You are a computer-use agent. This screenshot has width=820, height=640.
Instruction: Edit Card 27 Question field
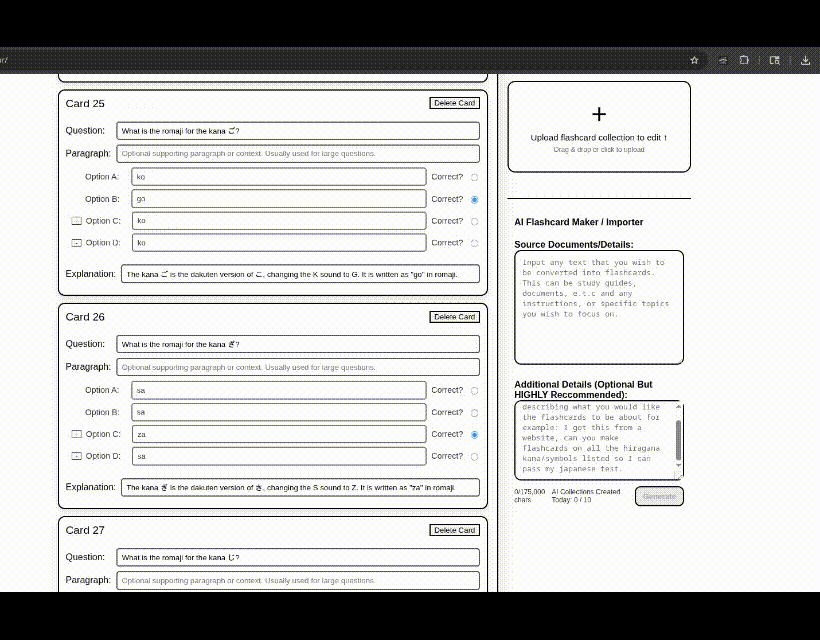(298, 557)
